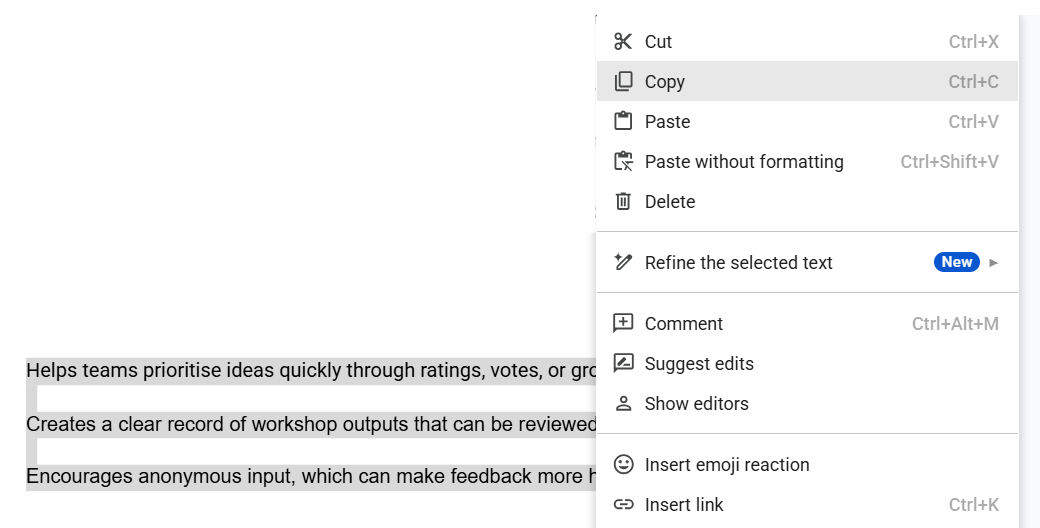Viewport: 1040px width, 528px height.
Task: Click the Copy icon in context menu
Action: coord(623,82)
